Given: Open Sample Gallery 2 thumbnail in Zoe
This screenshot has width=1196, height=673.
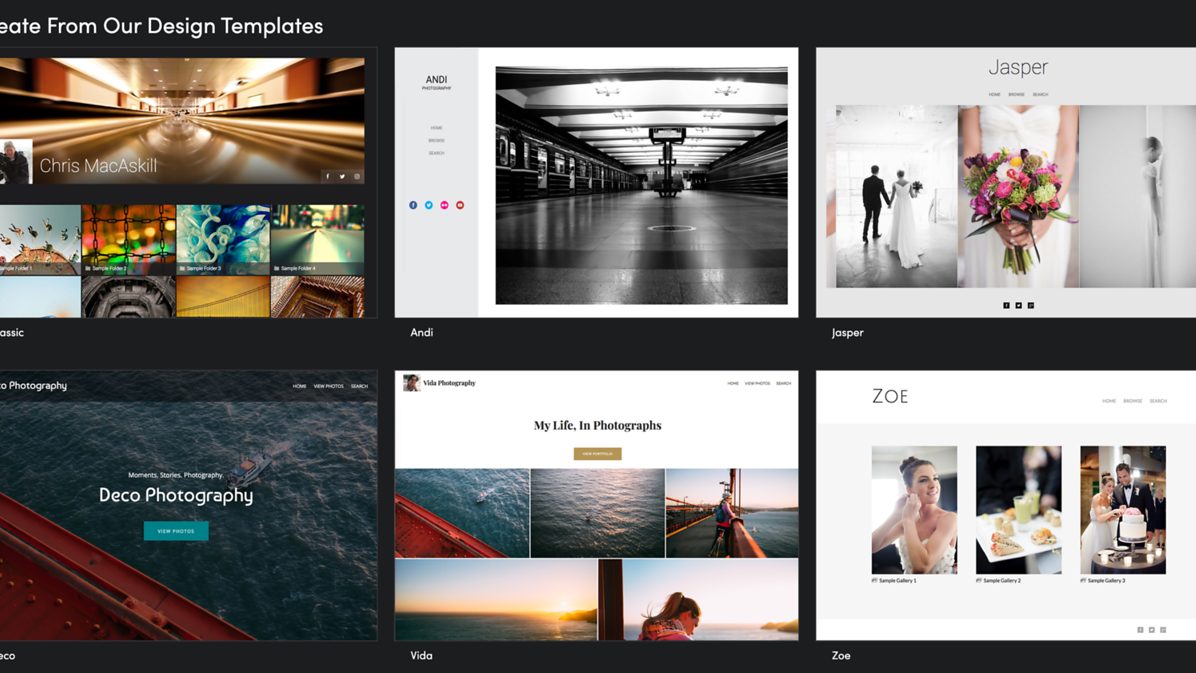Looking at the screenshot, I should click(1018, 510).
